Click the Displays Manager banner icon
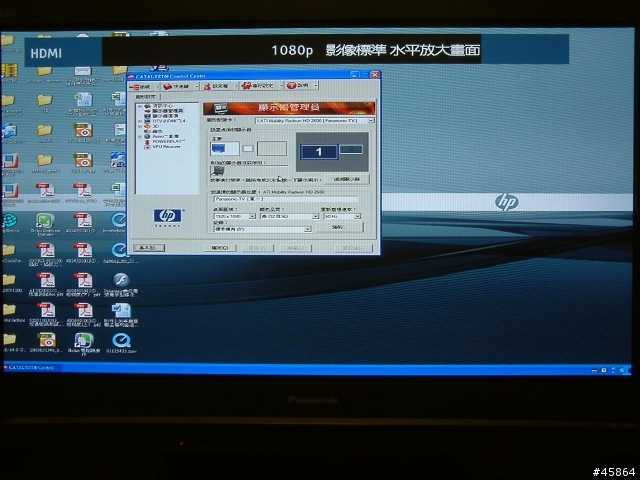This screenshot has height=480, width=640. click(221, 108)
